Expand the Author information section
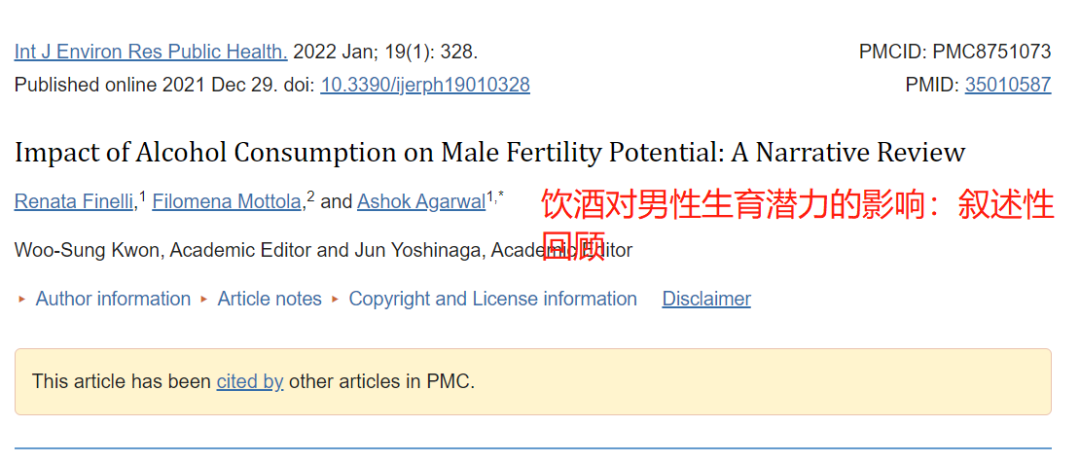The height and width of the screenshot is (462, 1080). [113, 299]
